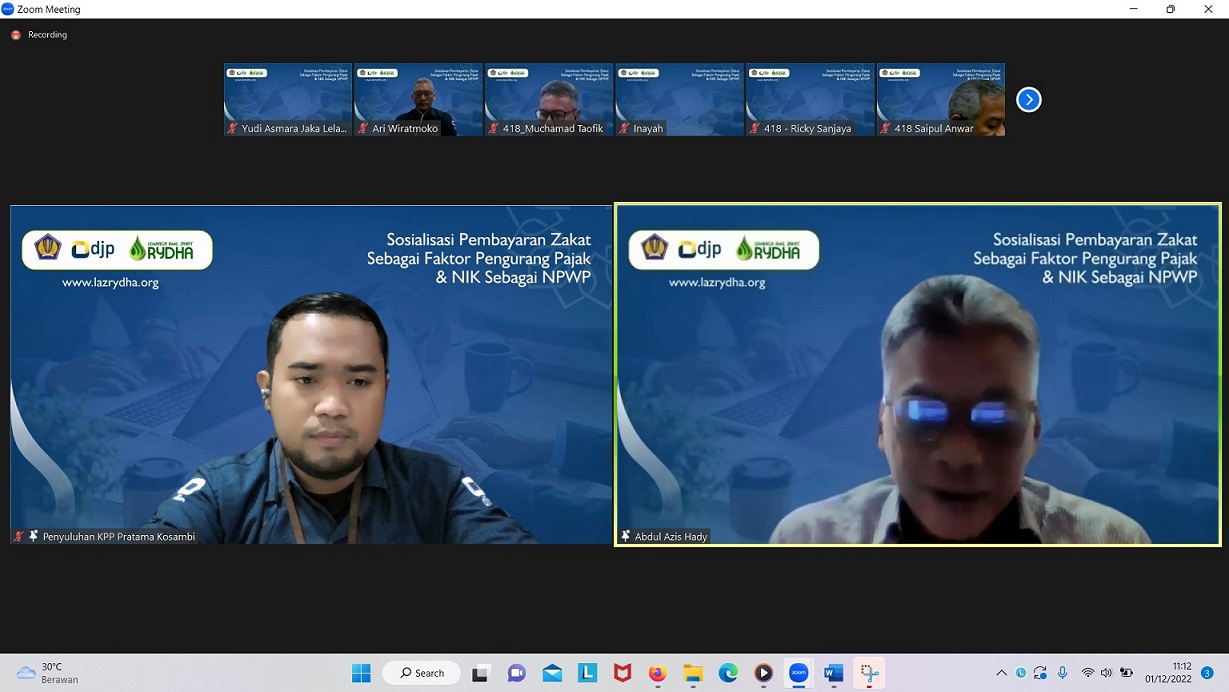Image resolution: width=1229 pixels, height=692 pixels.
Task: Open the Windows Start menu
Action: click(x=361, y=673)
